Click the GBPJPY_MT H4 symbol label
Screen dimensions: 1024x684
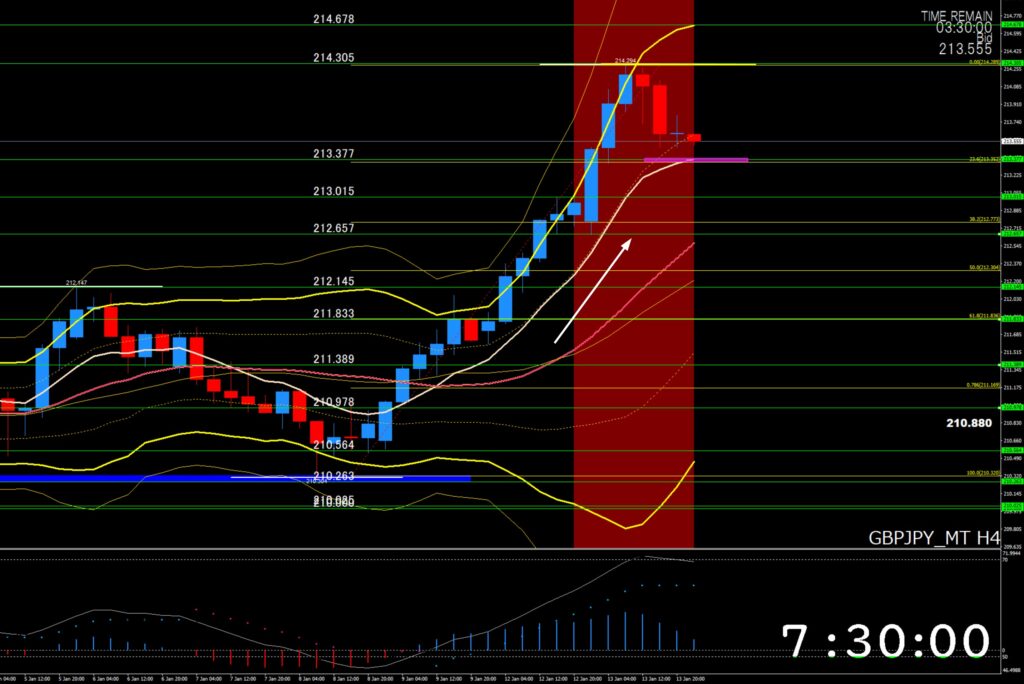click(934, 539)
